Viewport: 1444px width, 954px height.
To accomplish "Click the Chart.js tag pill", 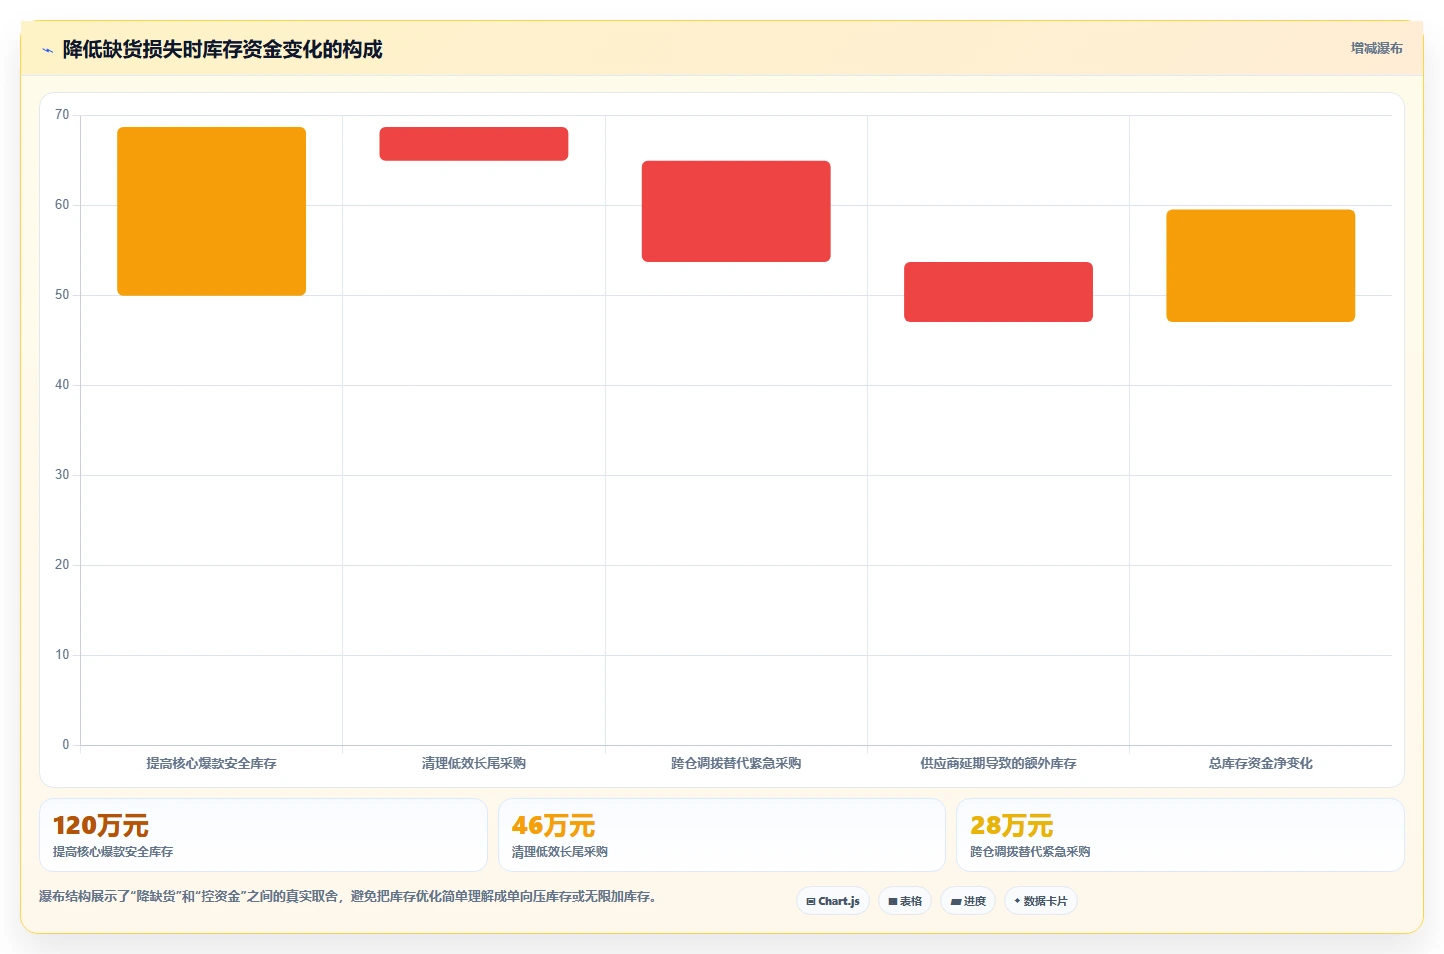I will coord(833,901).
